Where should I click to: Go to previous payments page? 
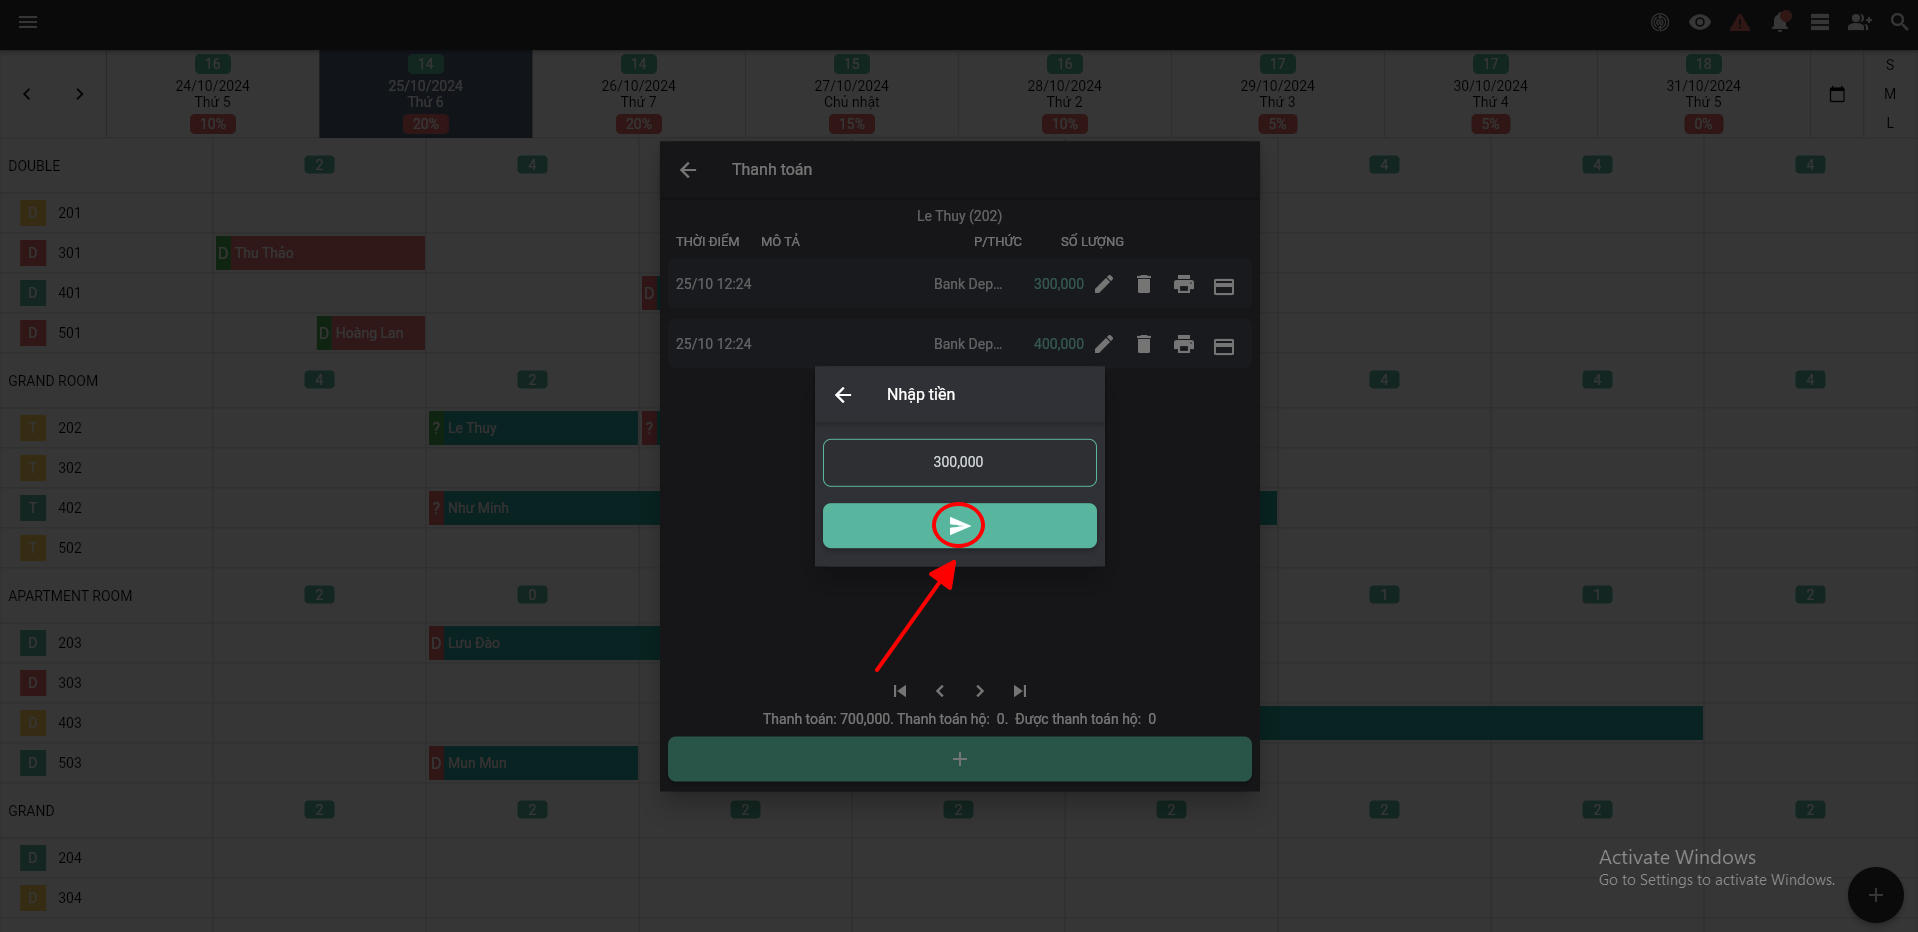click(x=940, y=691)
